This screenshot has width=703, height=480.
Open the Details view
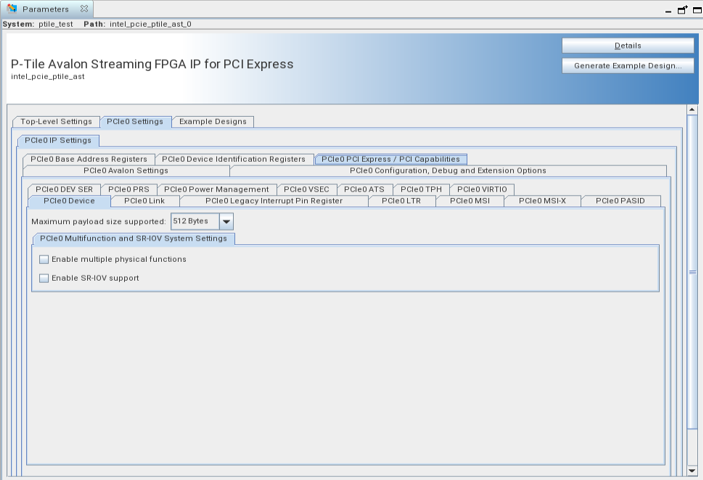628,45
